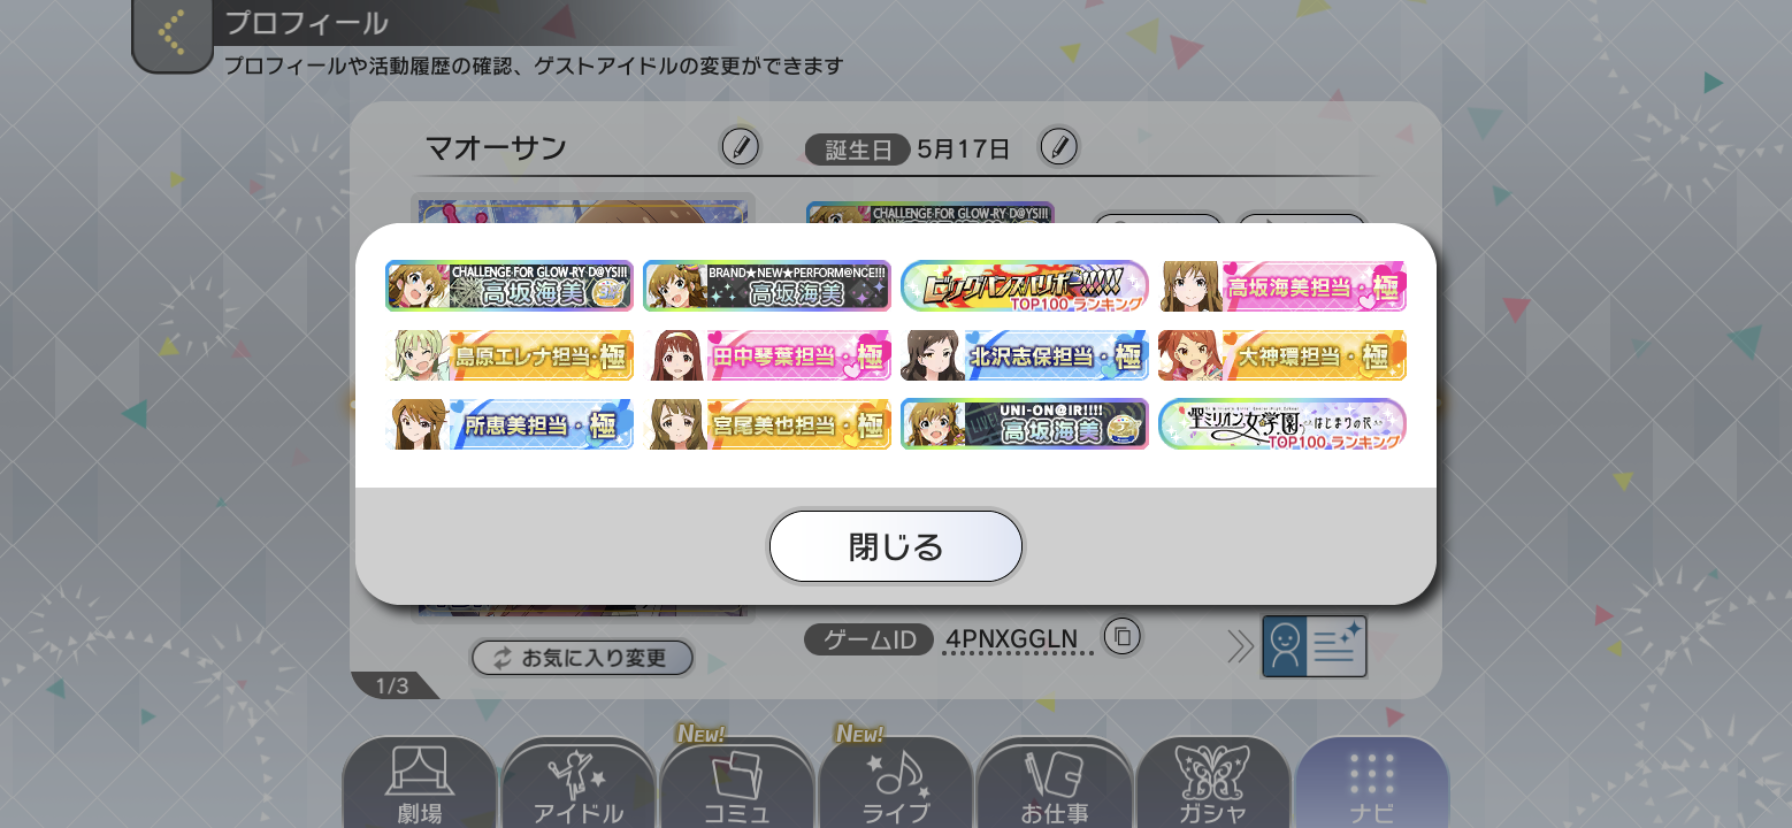1792x828 pixels.
Task: Open the profile card icon
Action: click(1314, 646)
